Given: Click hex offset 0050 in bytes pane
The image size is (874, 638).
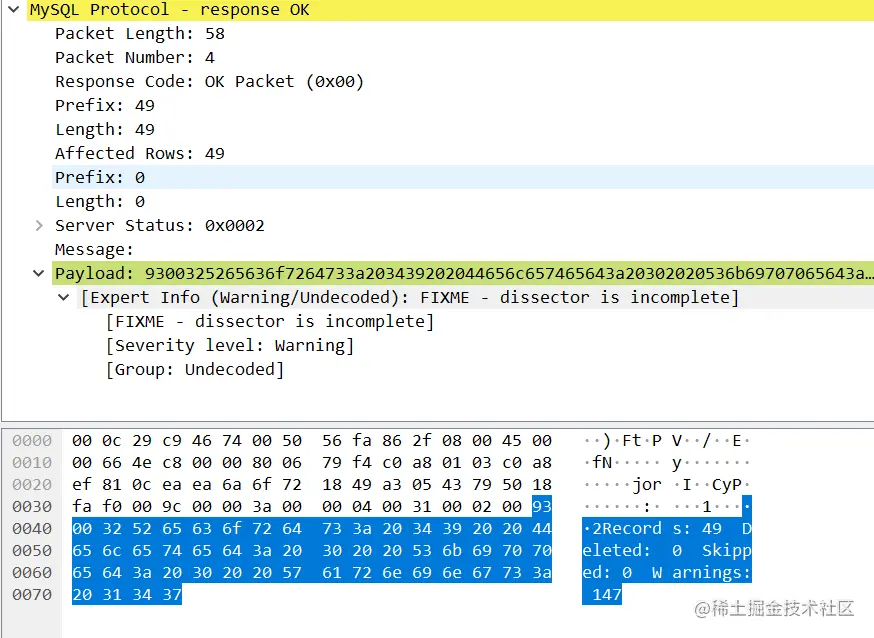Looking at the screenshot, I should (32, 551).
